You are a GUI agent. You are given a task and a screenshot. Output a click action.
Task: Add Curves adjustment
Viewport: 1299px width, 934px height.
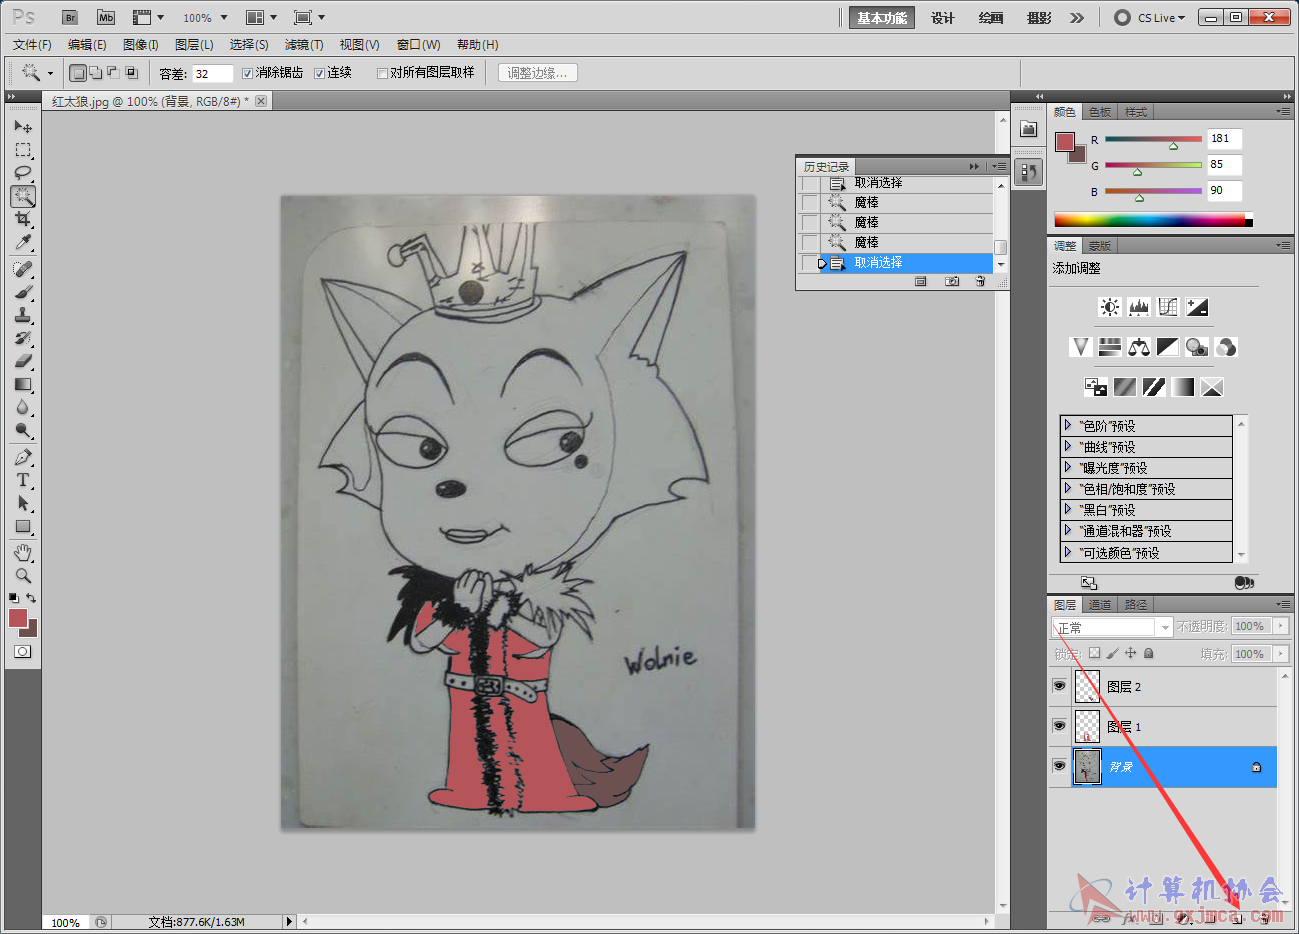click(1167, 307)
